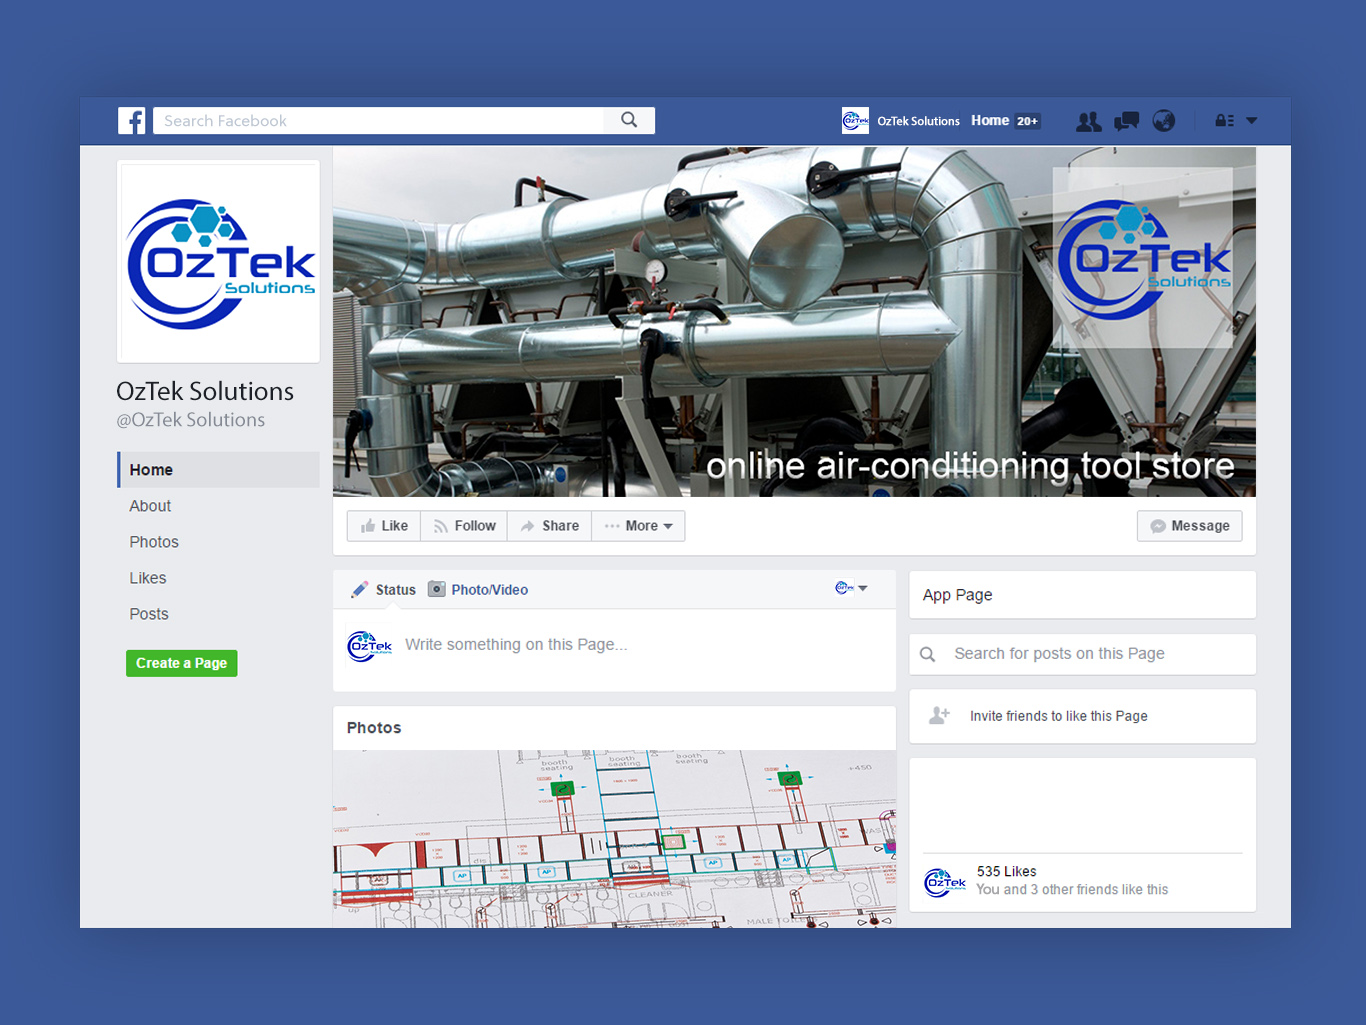The height and width of the screenshot is (1025, 1366).
Task: Click the Create a Page button
Action: (182, 663)
